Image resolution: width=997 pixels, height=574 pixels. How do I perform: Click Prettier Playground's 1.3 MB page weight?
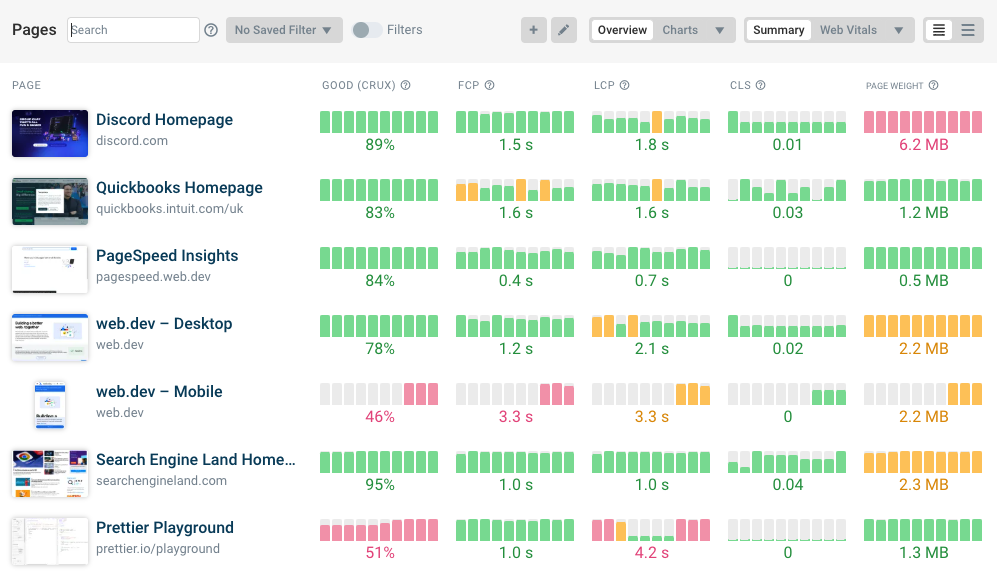coord(923,553)
